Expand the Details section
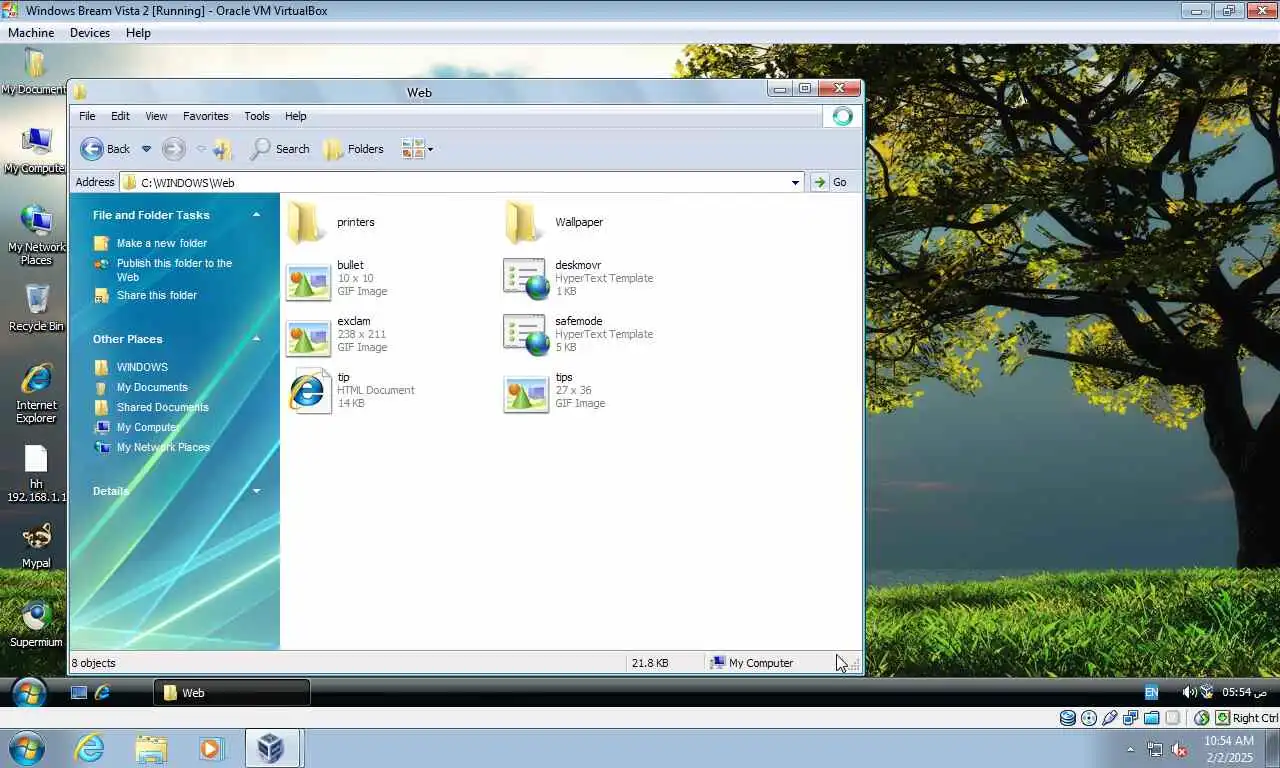The image size is (1280, 768). (256, 491)
